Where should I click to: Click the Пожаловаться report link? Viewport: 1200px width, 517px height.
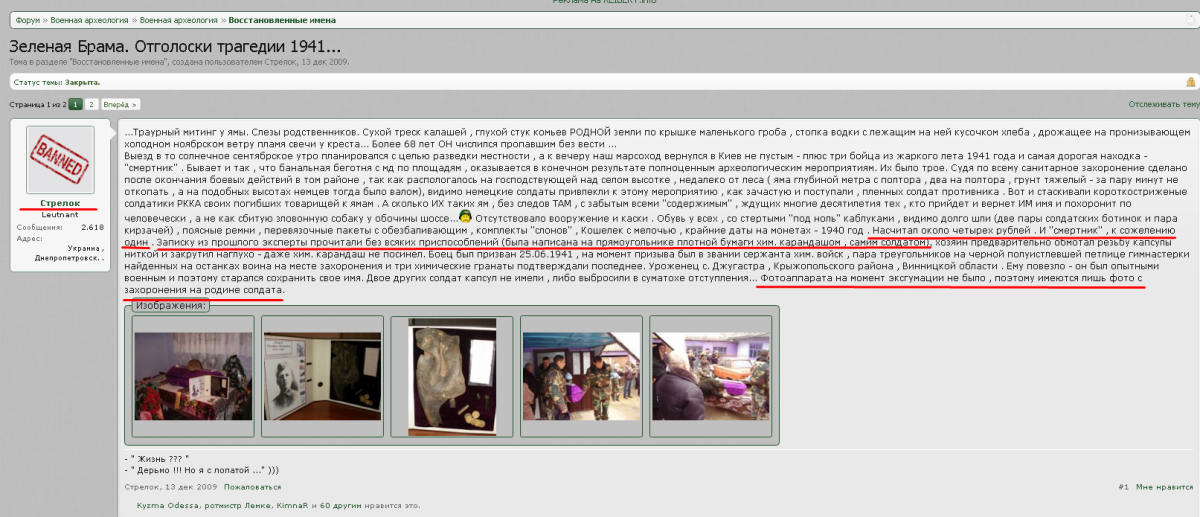tap(253, 487)
